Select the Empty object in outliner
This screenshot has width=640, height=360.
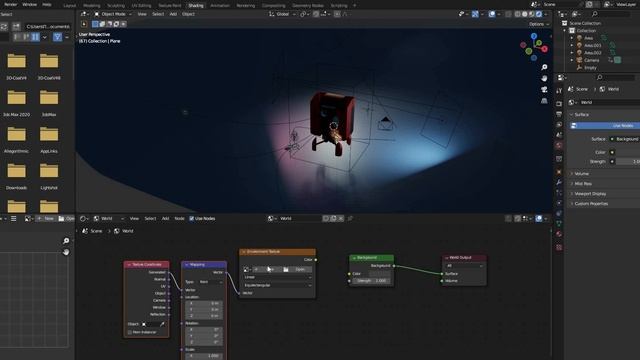click(590, 68)
